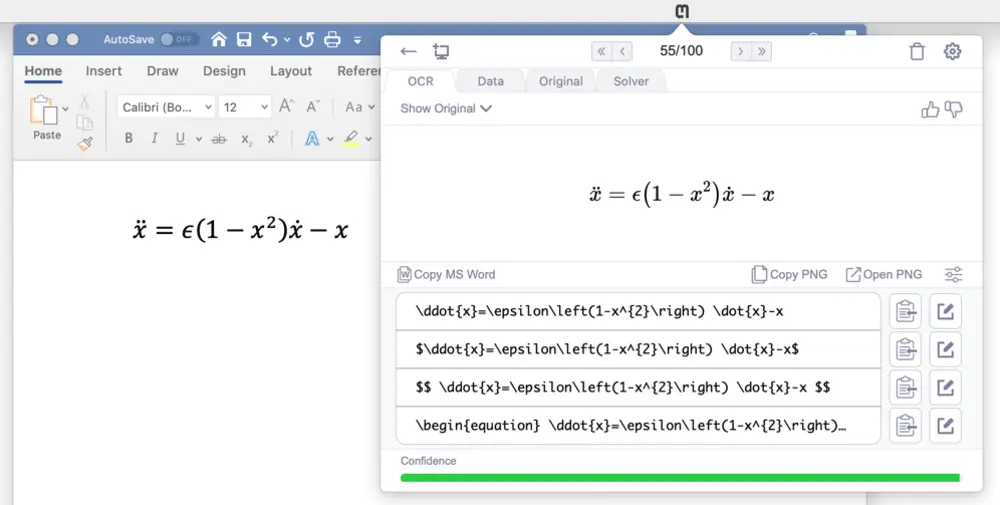Switch to the OCR tab
Screen dimensions: 1000x505
pyautogui.click(x=420, y=81)
